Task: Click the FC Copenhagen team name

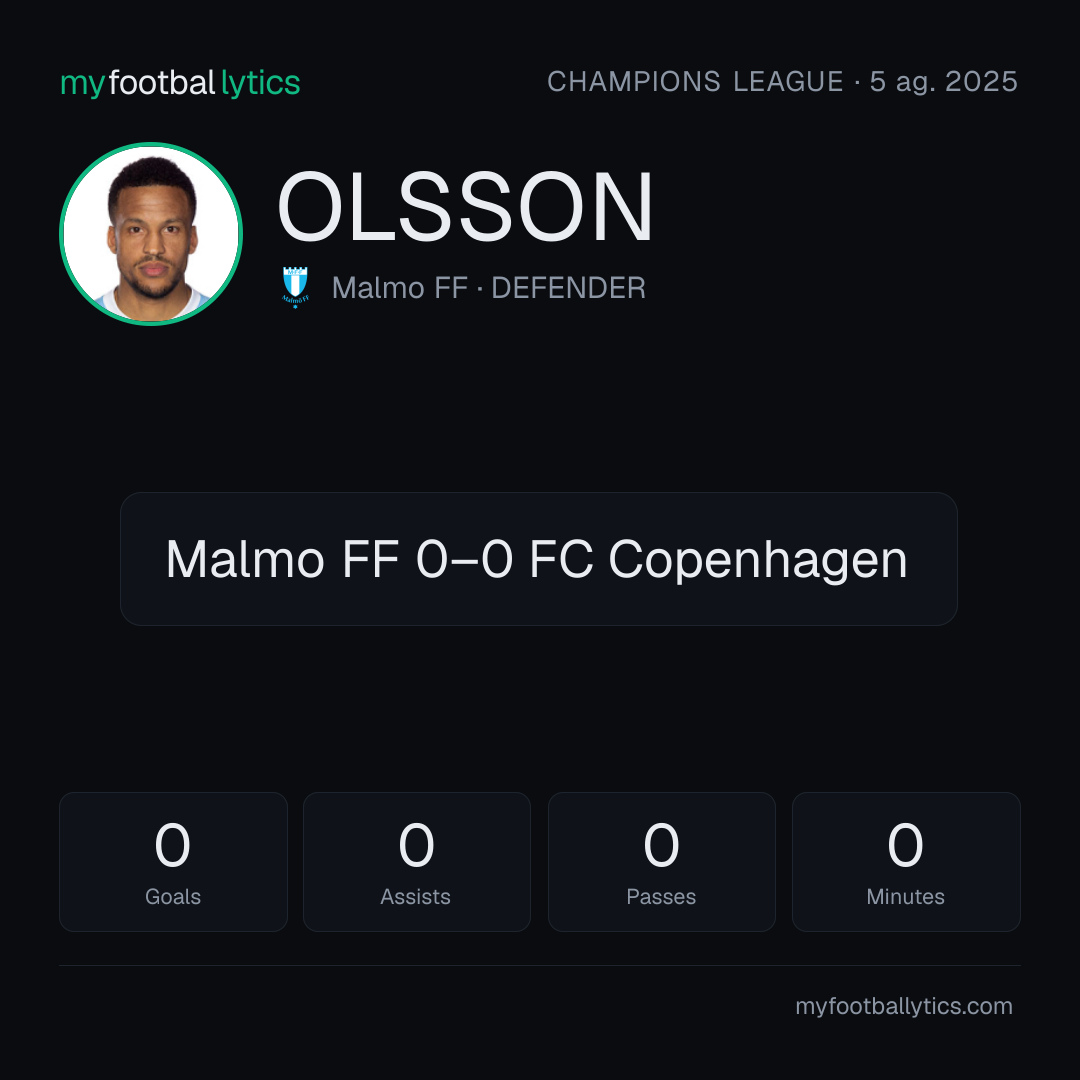Action: point(718,559)
